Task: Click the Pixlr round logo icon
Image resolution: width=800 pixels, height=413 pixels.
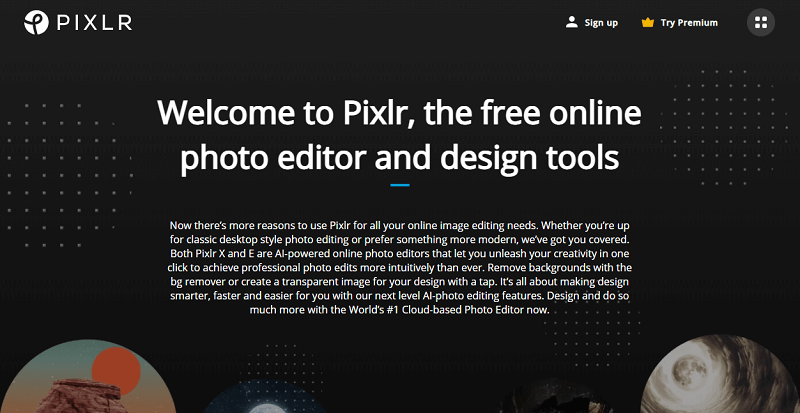Action: [x=36, y=22]
